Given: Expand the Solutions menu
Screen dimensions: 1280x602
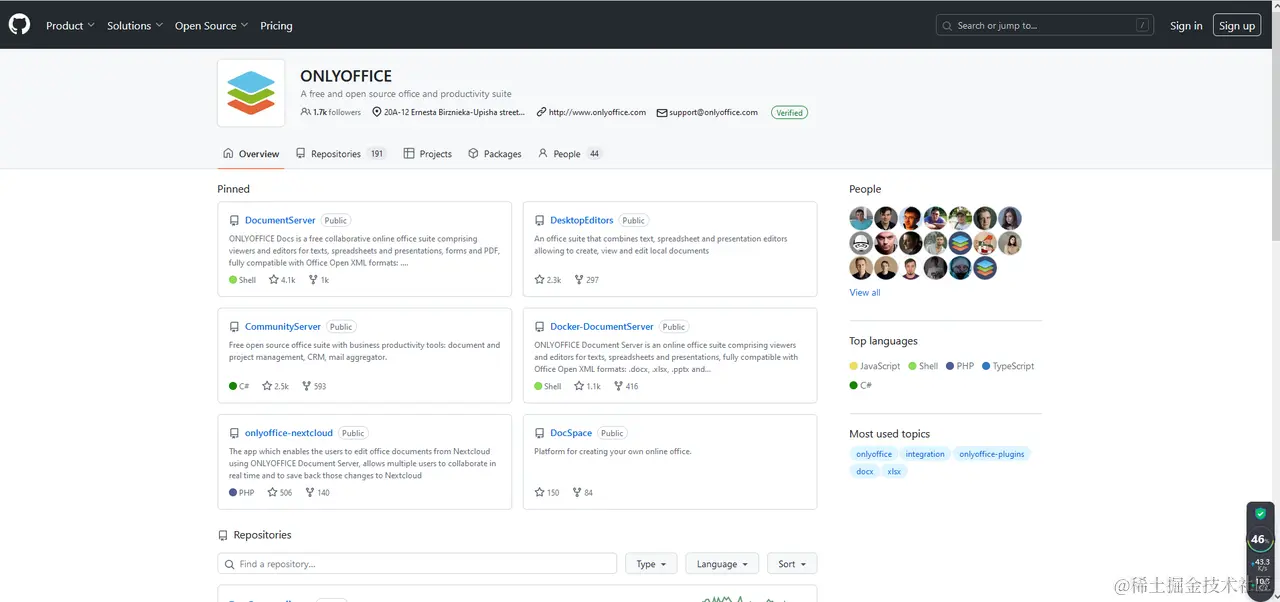Looking at the screenshot, I should 135,26.
